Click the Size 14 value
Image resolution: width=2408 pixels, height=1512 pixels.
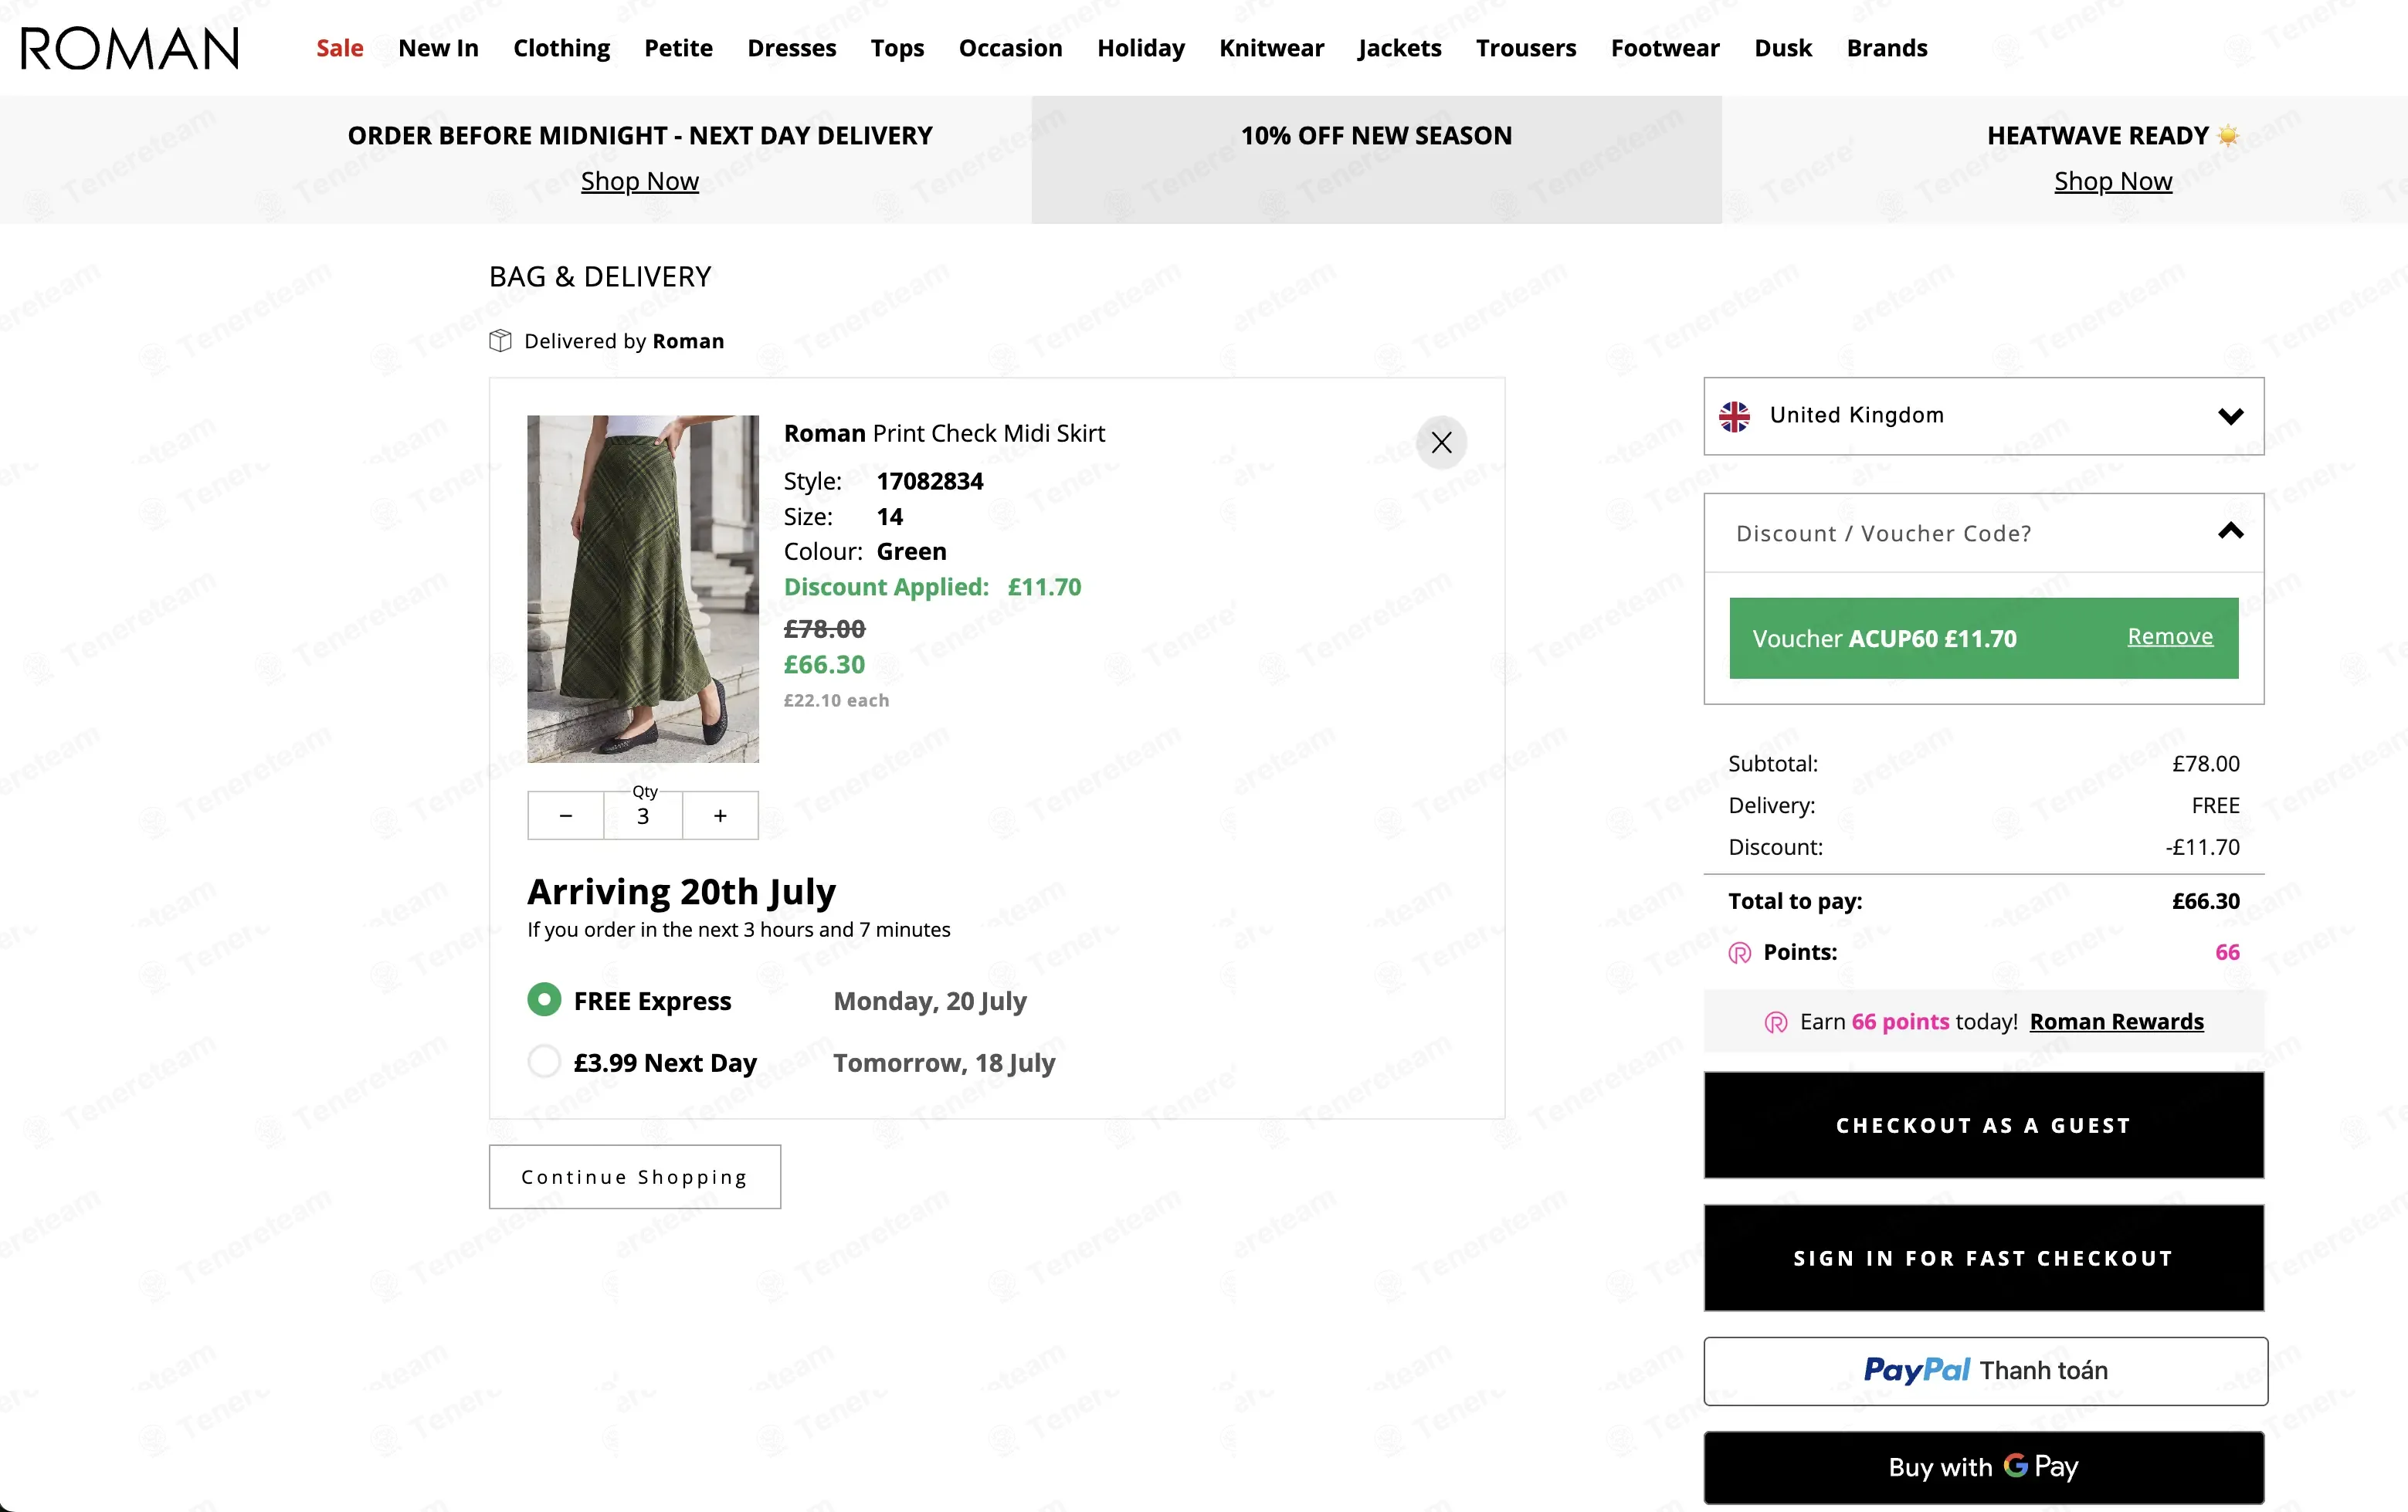pos(889,517)
